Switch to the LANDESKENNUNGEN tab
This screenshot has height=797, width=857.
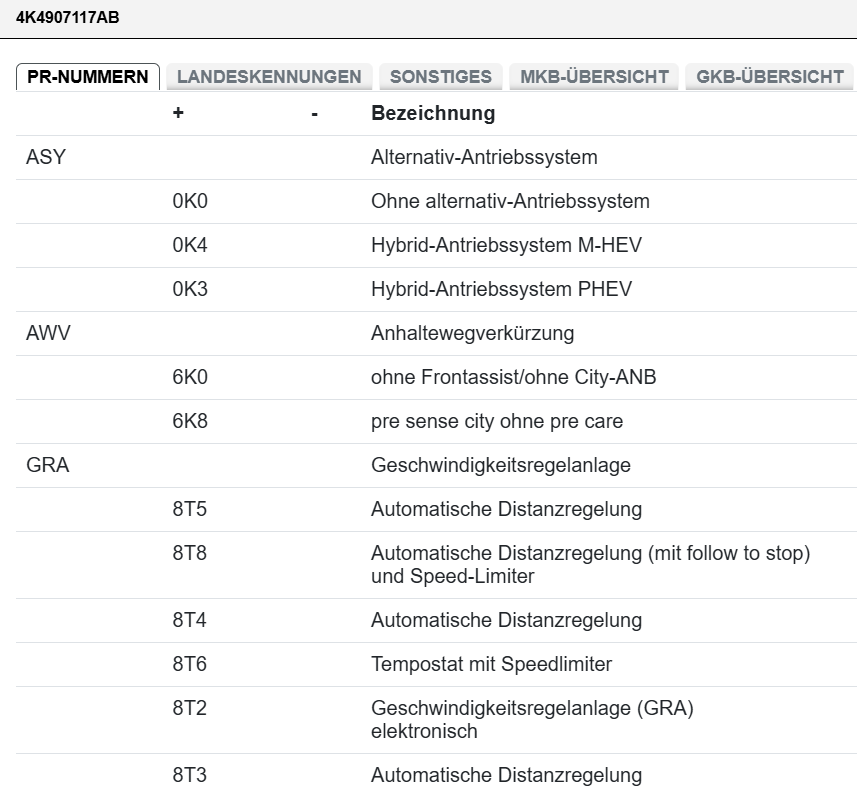(268, 76)
